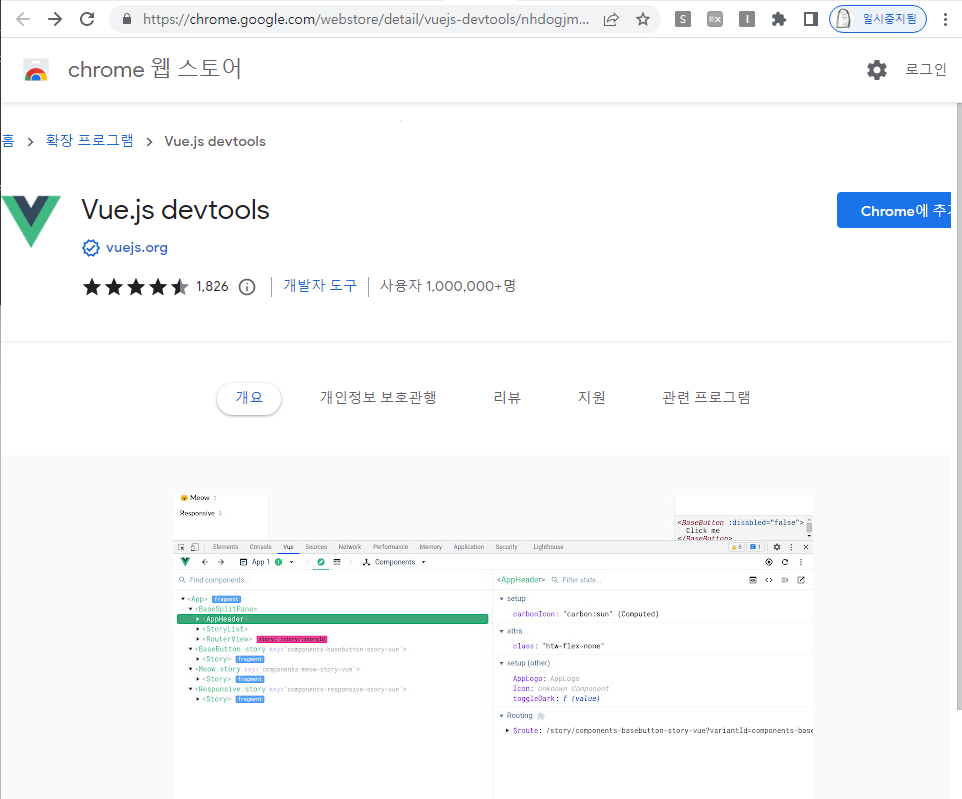Viewport: 962px width, 799px height.
Task: Open the vuejs.org publisher link
Action: pos(136,248)
